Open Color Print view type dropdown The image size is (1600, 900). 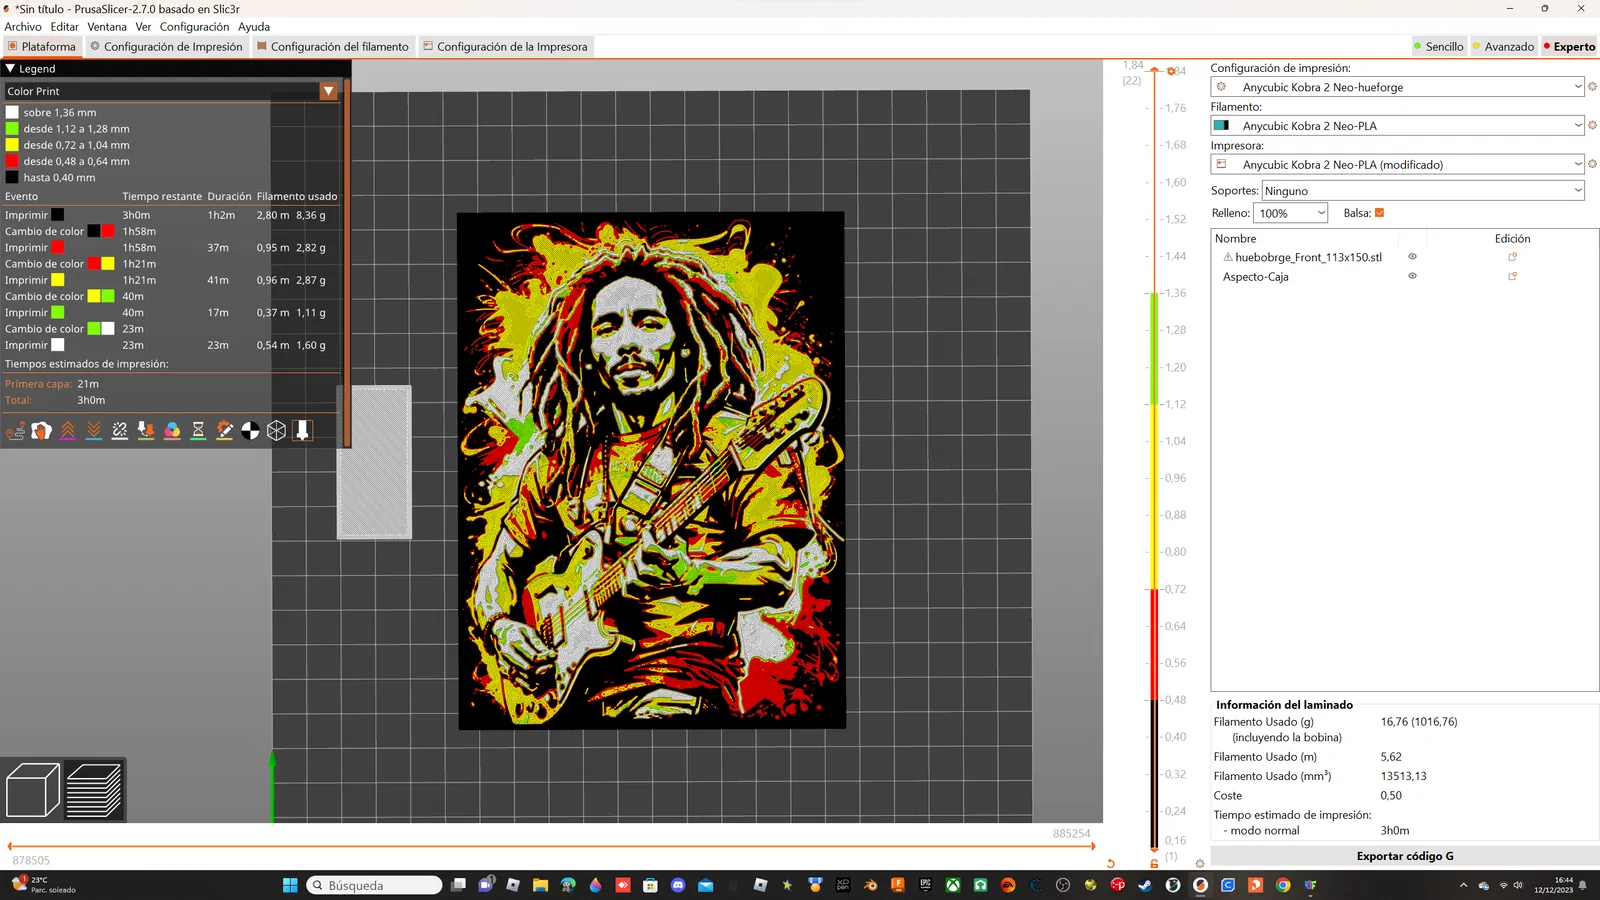pyautogui.click(x=172, y=91)
